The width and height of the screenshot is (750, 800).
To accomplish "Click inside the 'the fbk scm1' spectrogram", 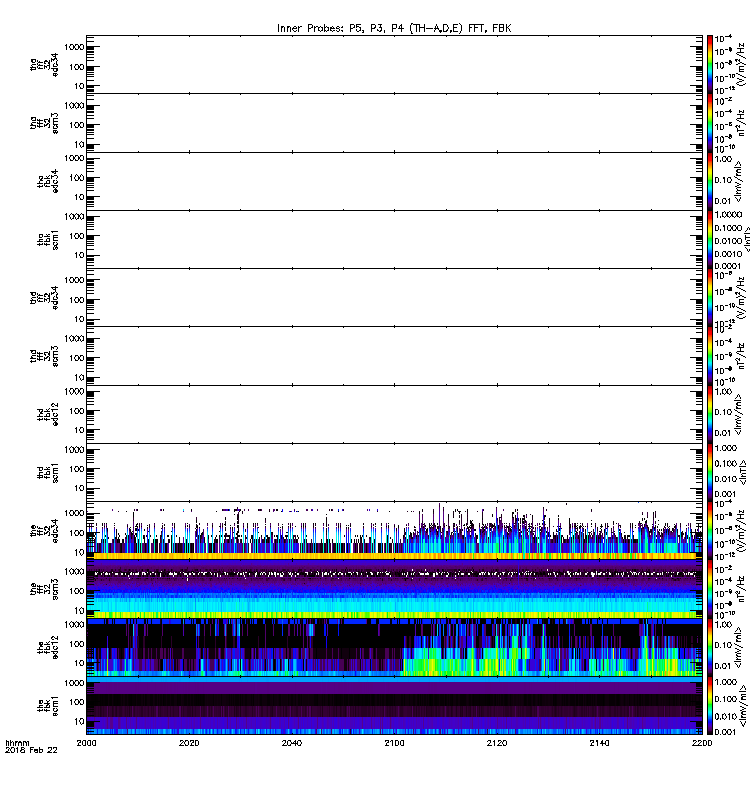I will [x=394, y=705].
